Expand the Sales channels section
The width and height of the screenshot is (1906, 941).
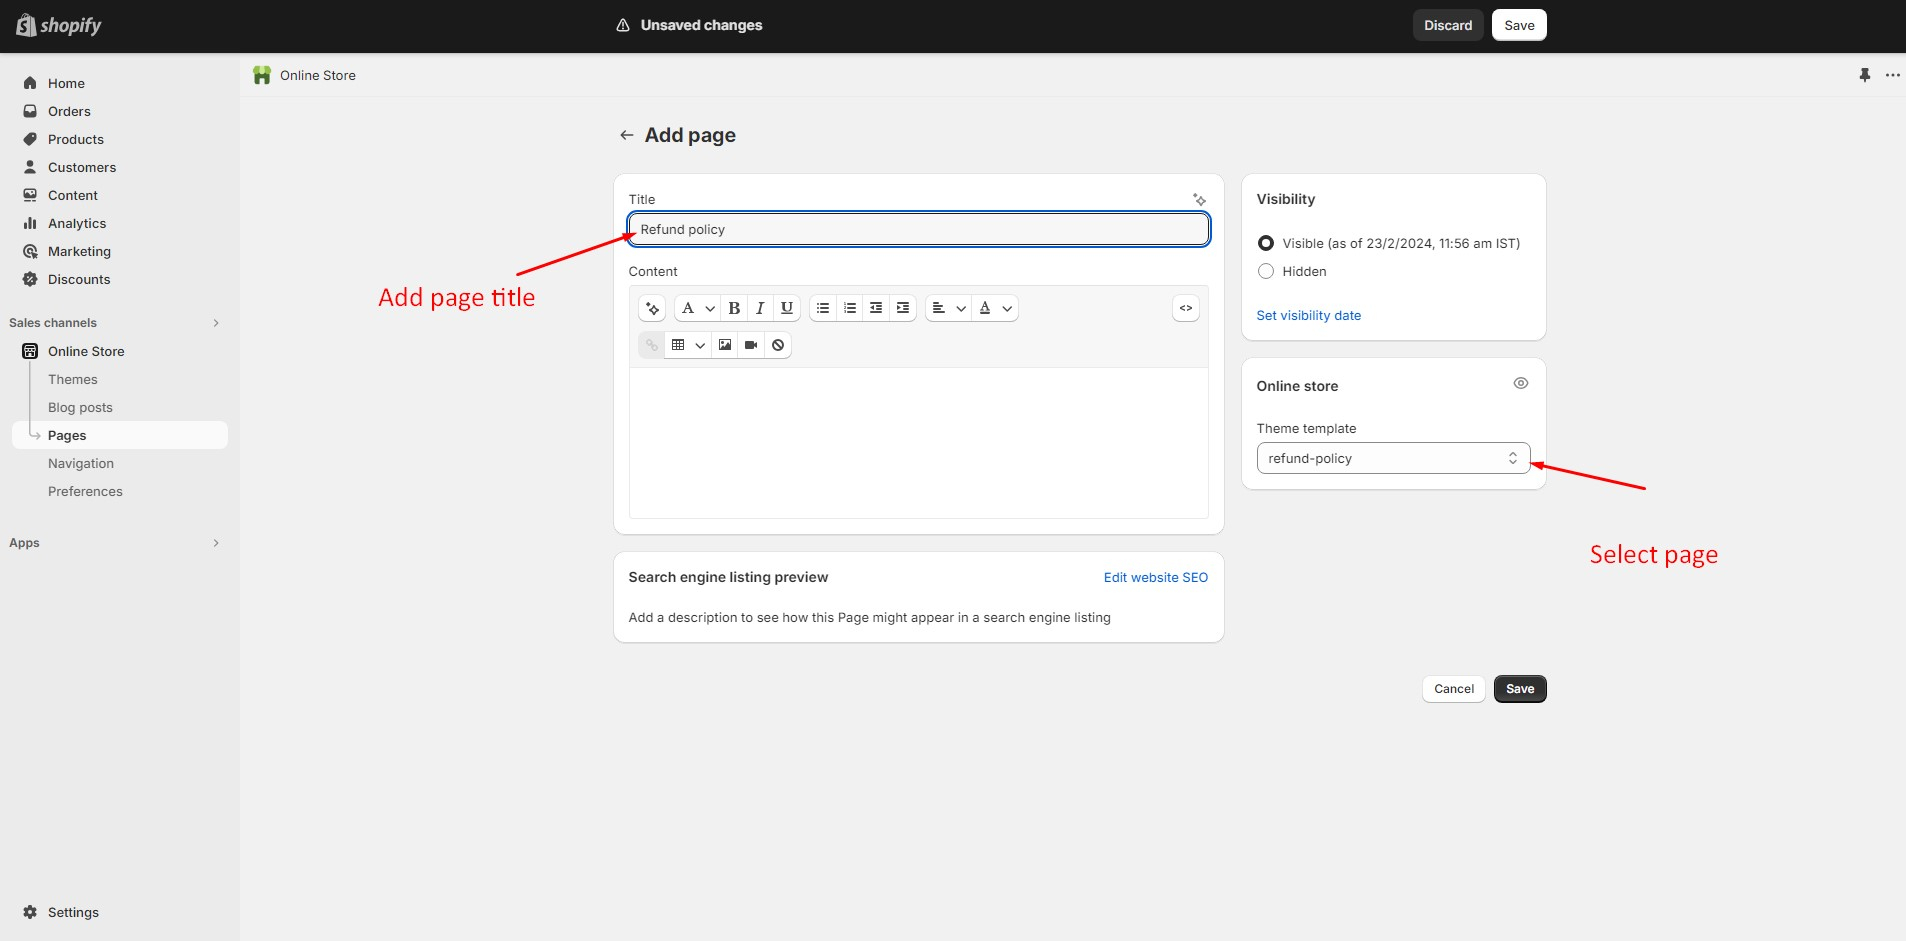coord(216,323)
